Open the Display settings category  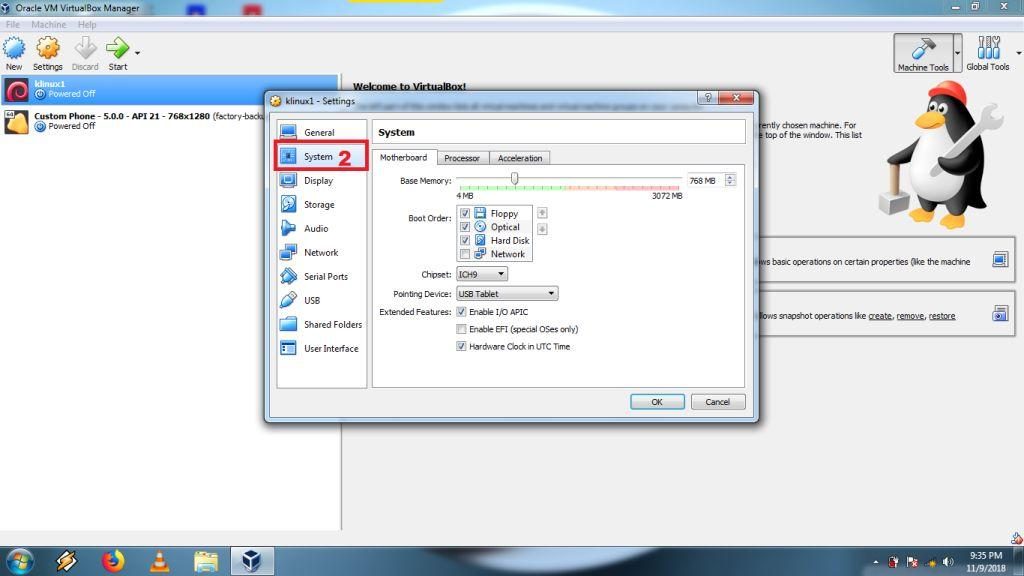(x=321, y=181)
